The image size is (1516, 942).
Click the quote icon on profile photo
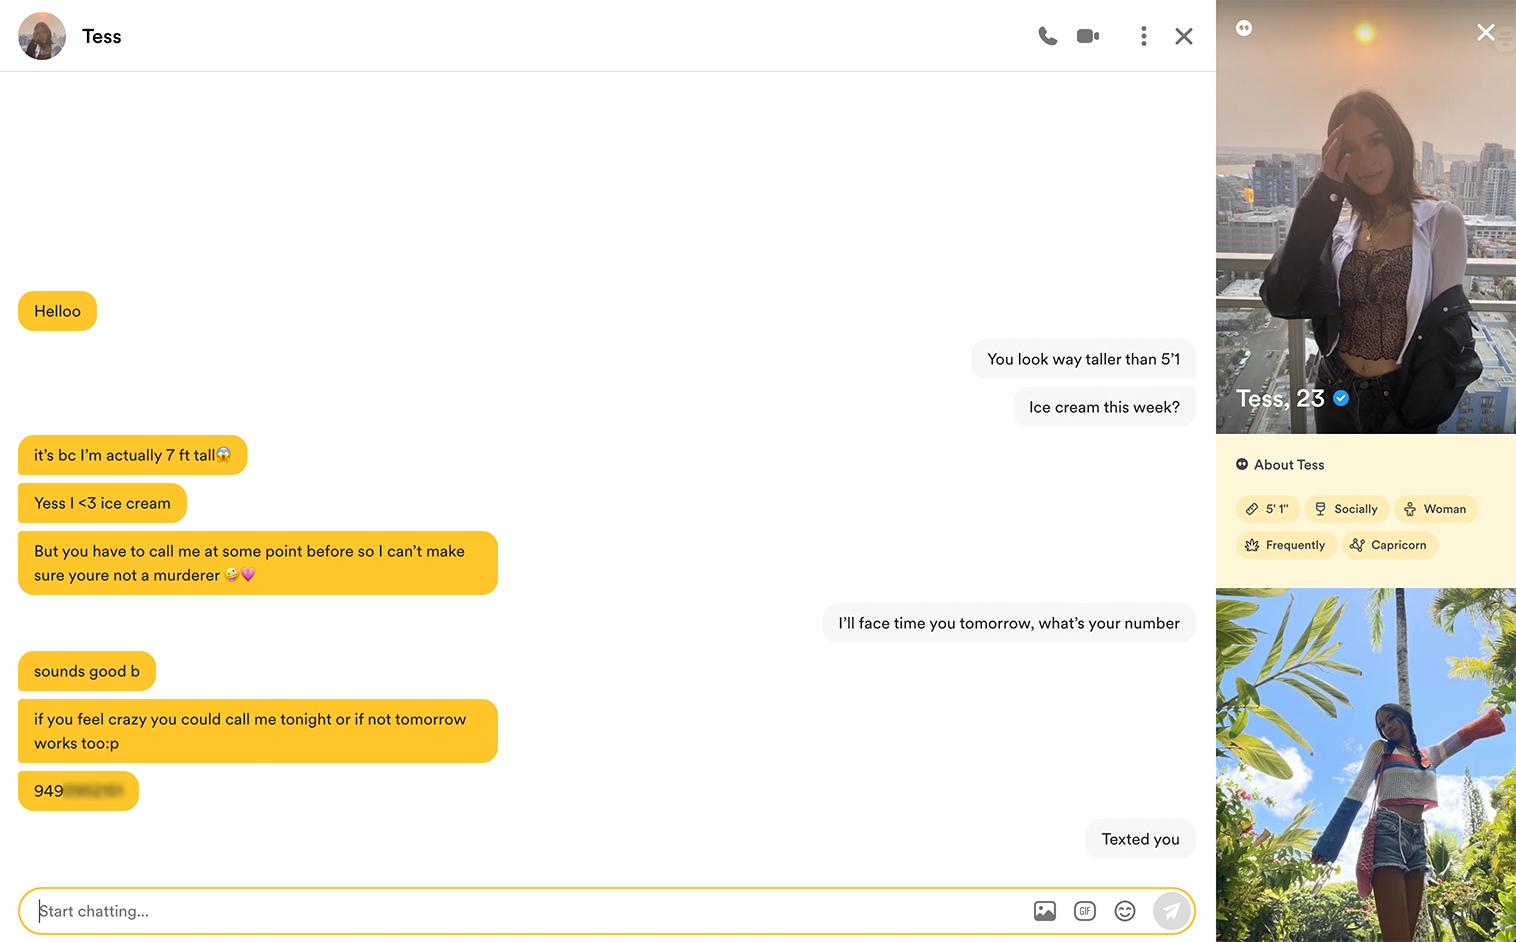1244,28
